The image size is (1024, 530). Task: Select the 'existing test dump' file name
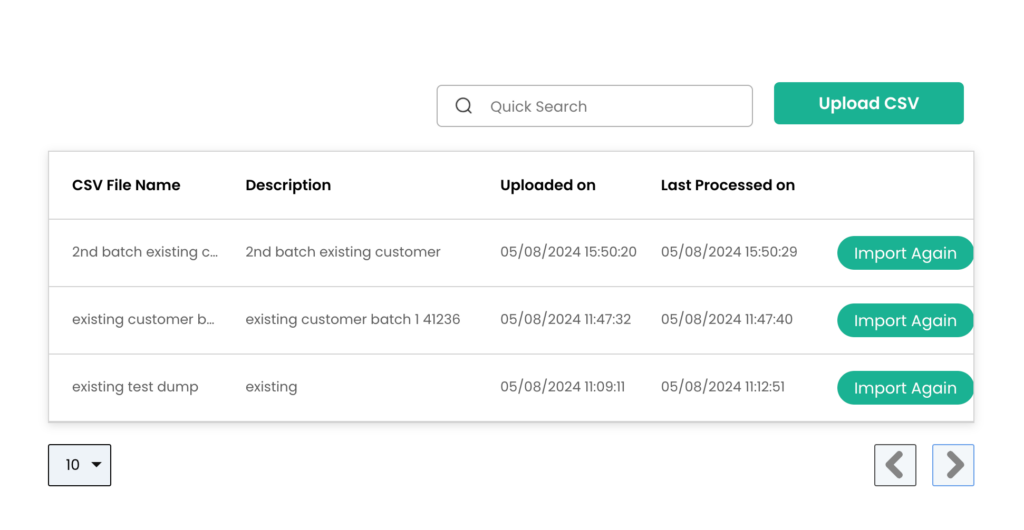(x=135, y=387)
